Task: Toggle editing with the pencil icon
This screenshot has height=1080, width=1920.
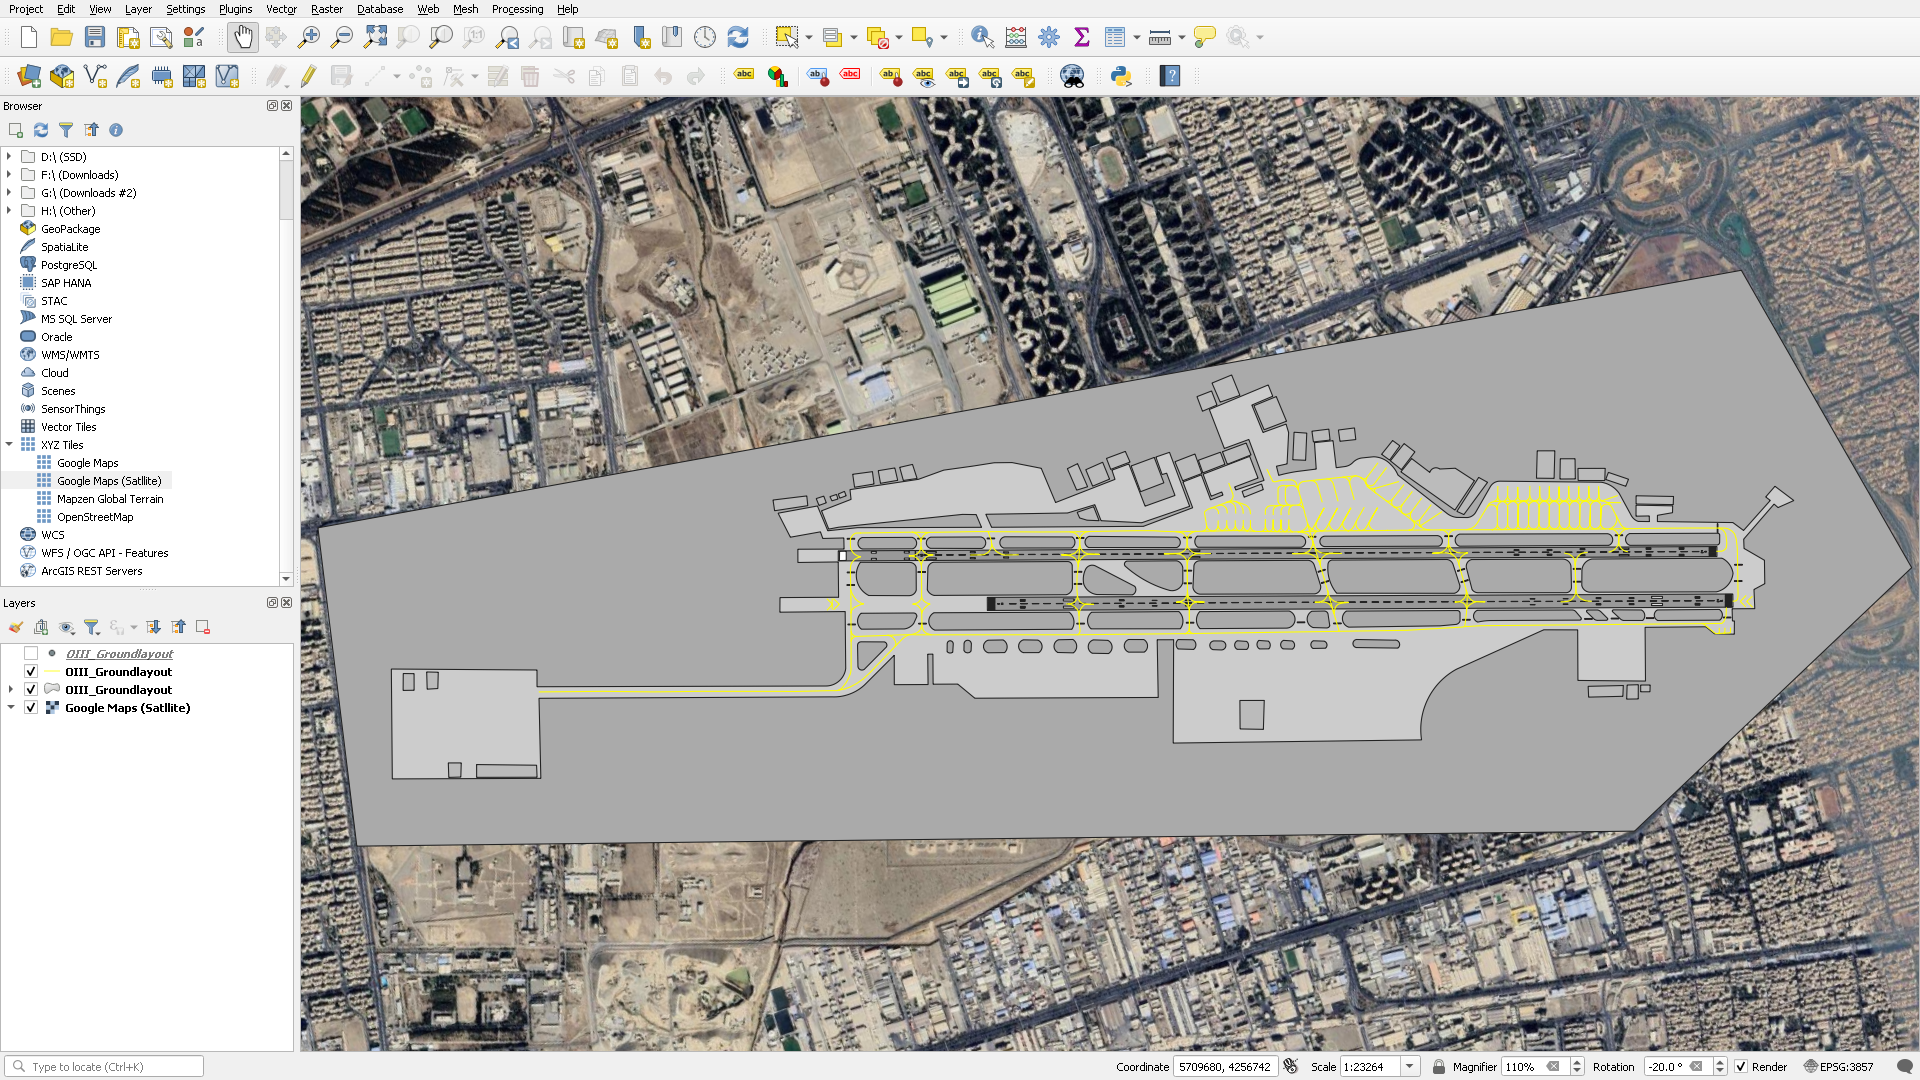Action: tap(308, 76)
